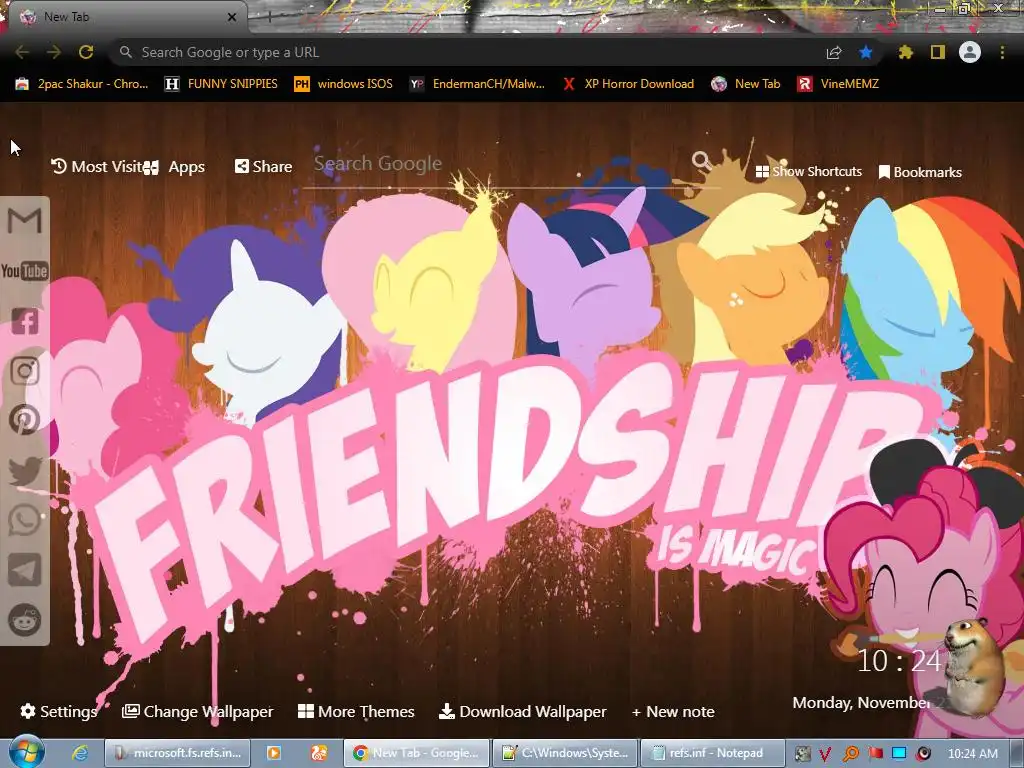
Task: Open Pinterest from the left sidebar
Action: pos(25,420)
